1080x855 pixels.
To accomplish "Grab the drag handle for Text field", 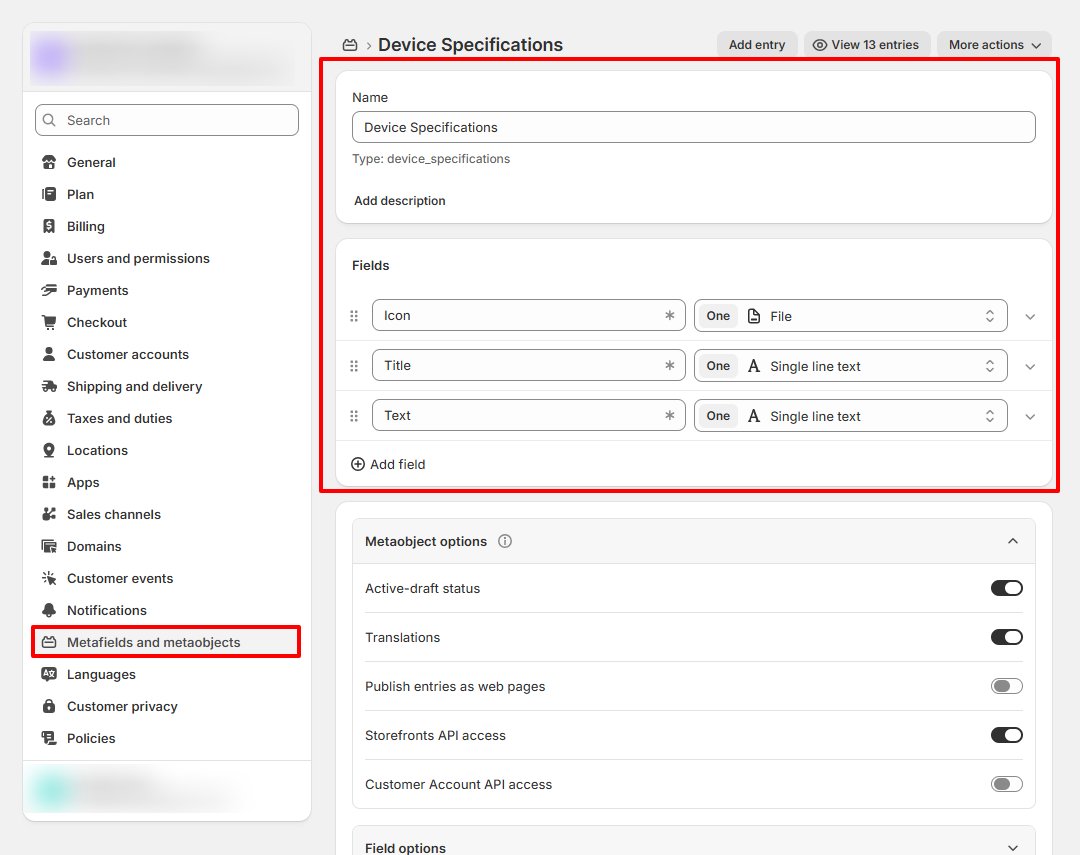I will 354,416.
